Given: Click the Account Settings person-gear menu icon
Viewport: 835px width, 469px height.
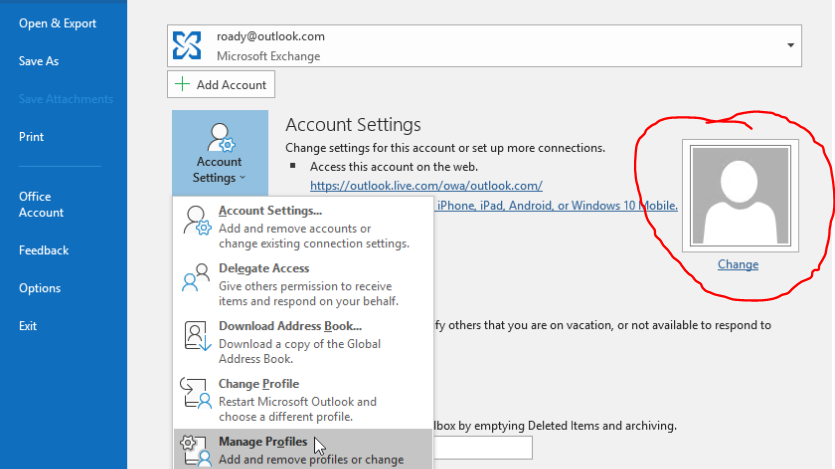Looking at the screenshot, I should (x=197, y=220).
